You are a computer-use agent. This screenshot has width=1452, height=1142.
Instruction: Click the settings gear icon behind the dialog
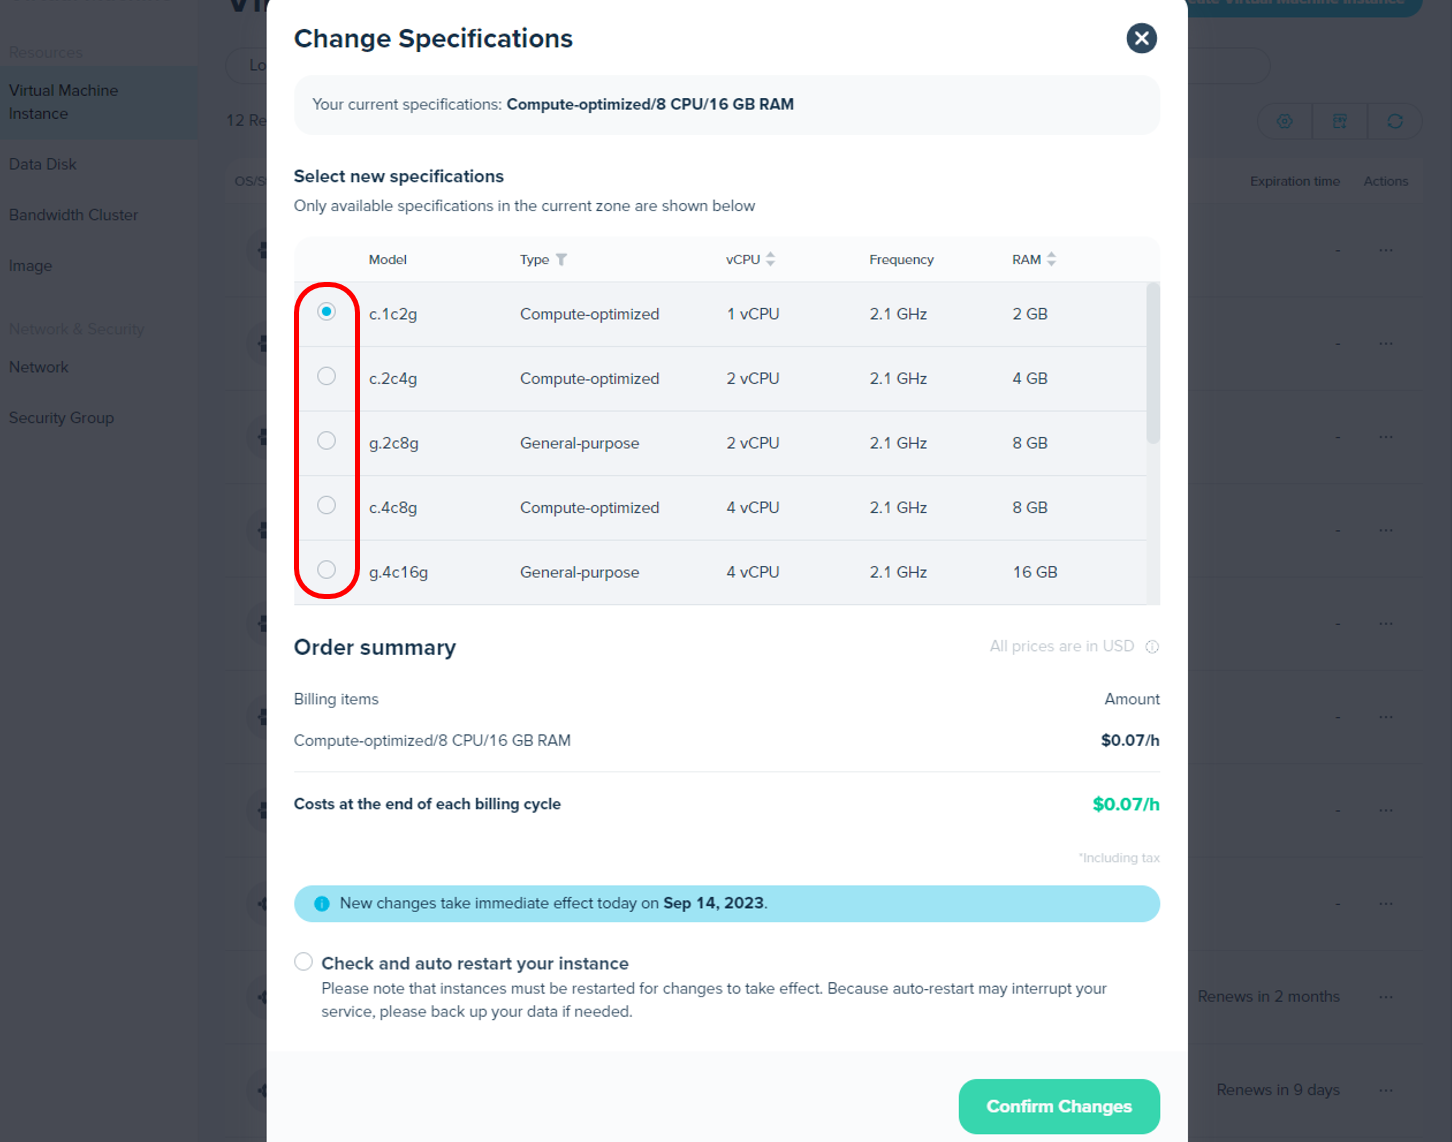tap(1285, 121)
